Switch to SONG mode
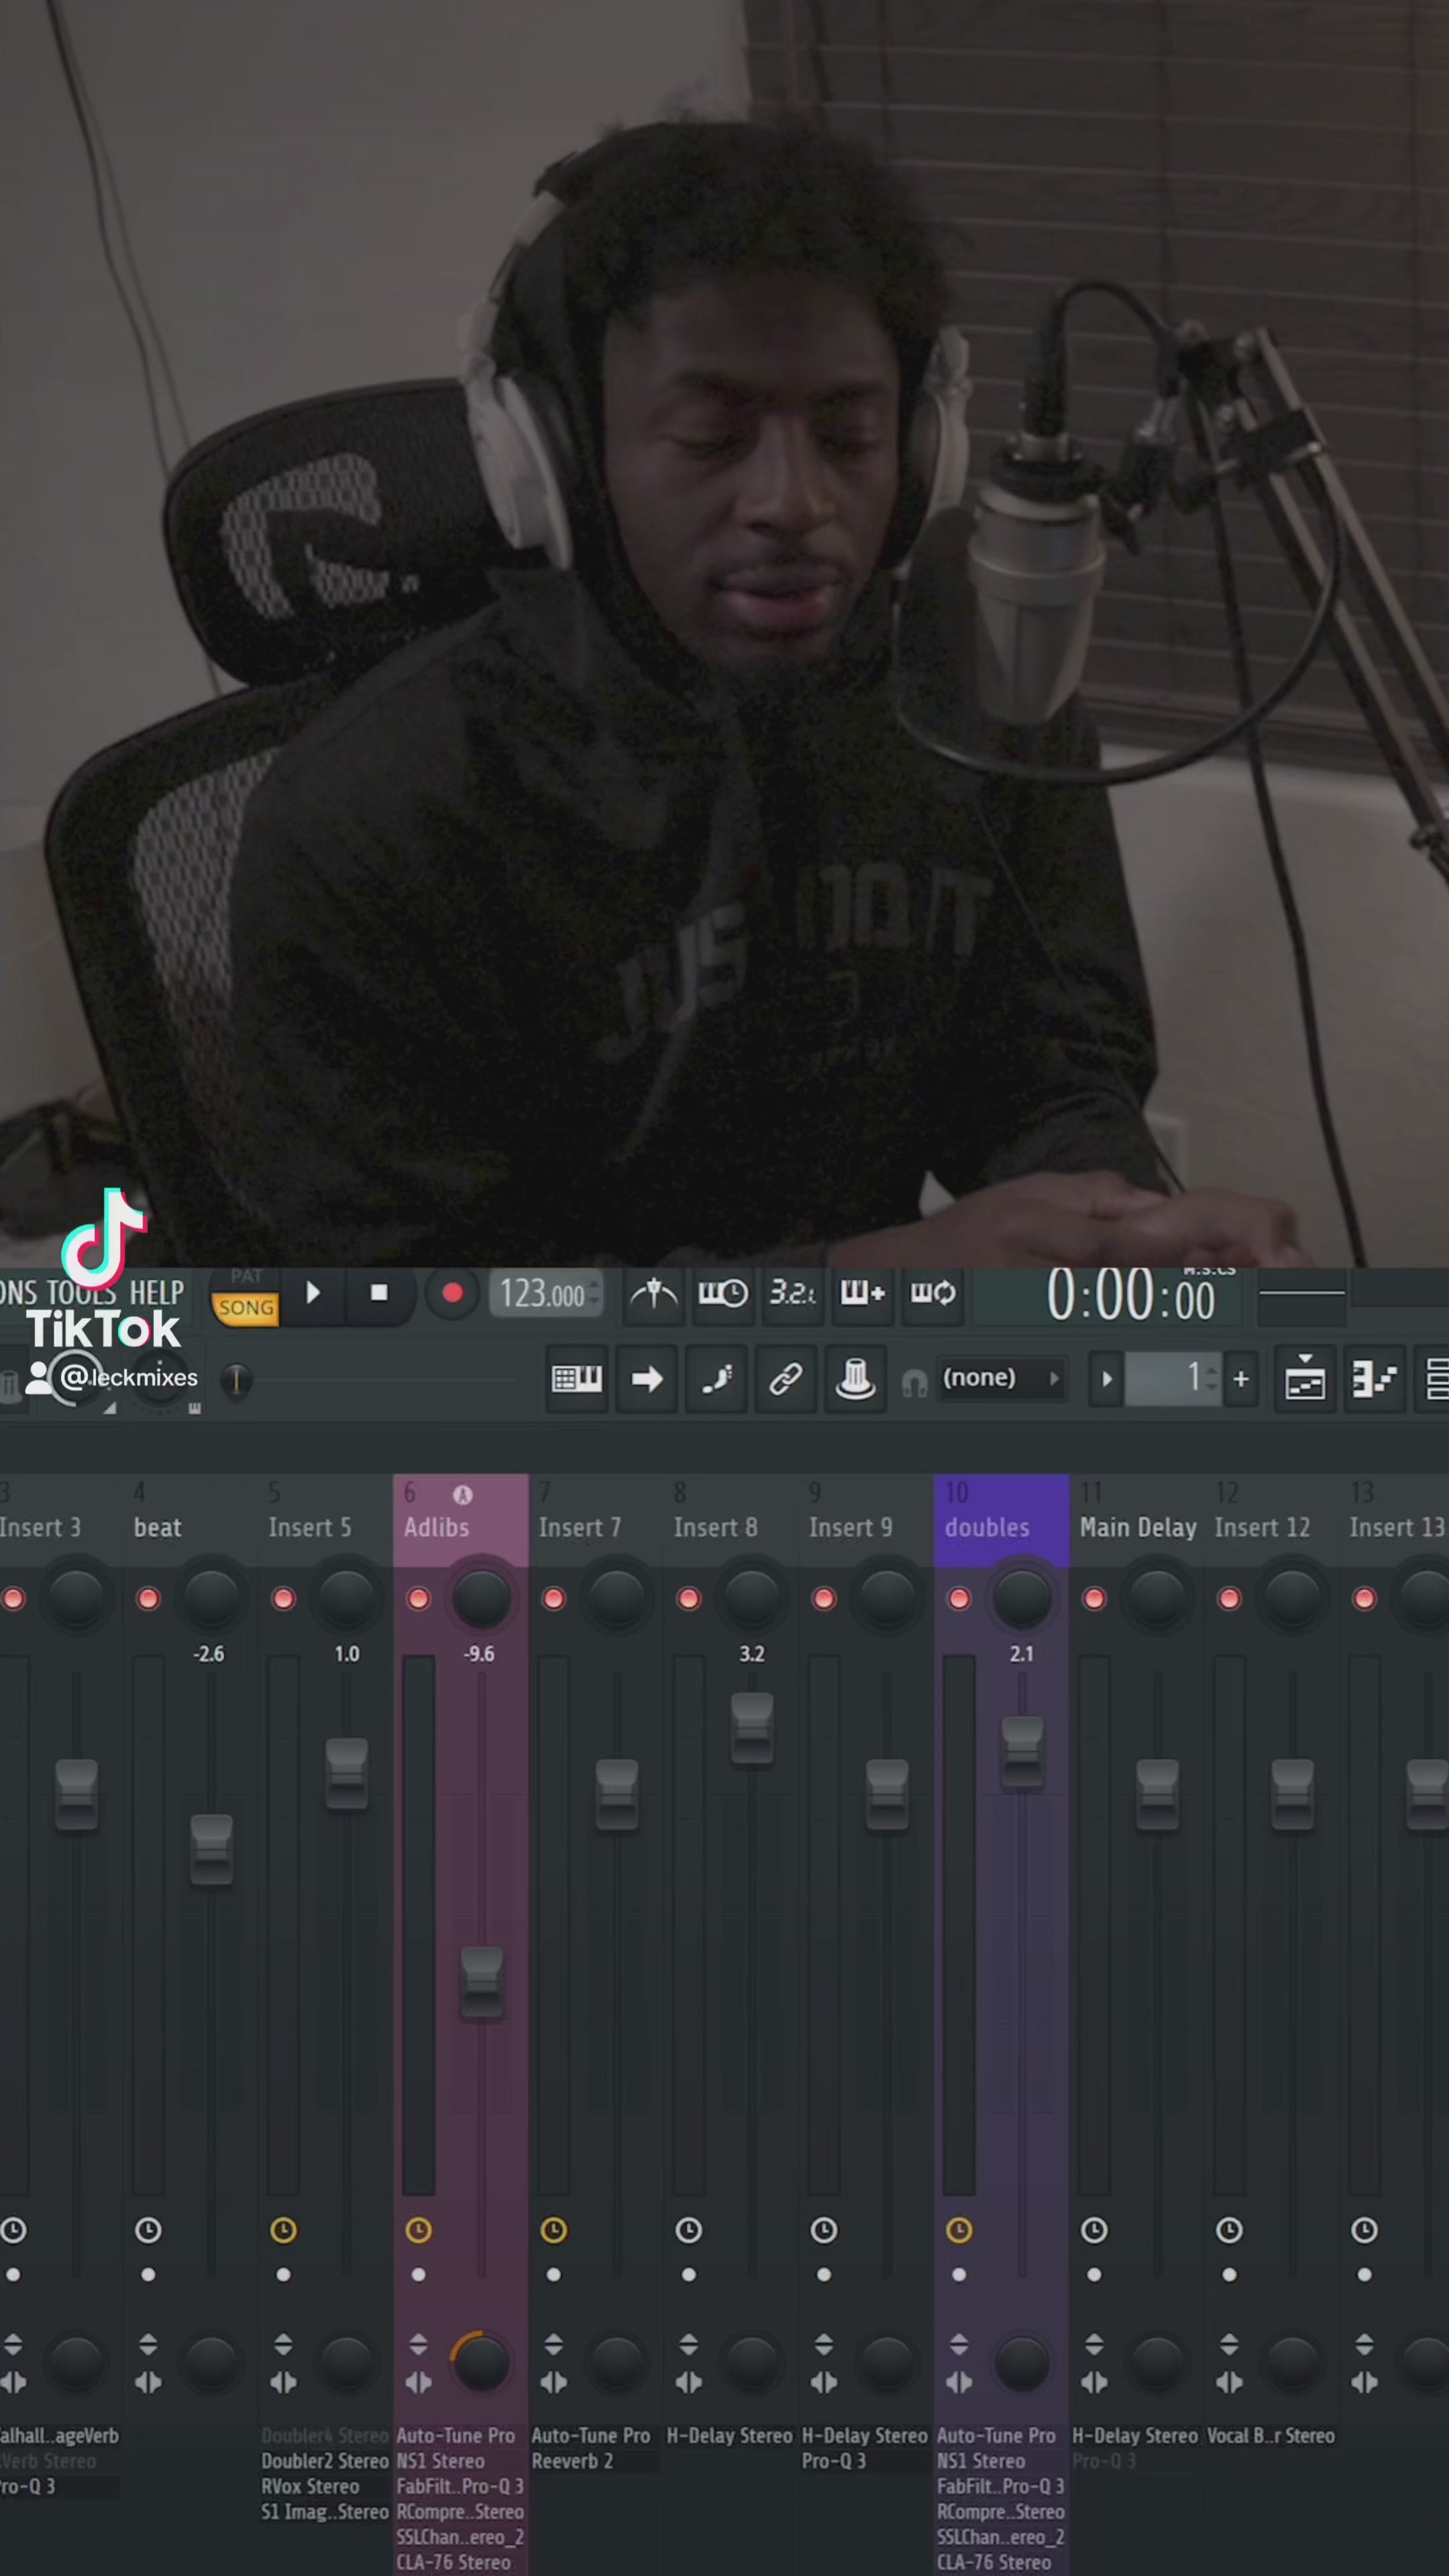Viewport: 1449px width, 2576px height. click(246, 1308)
